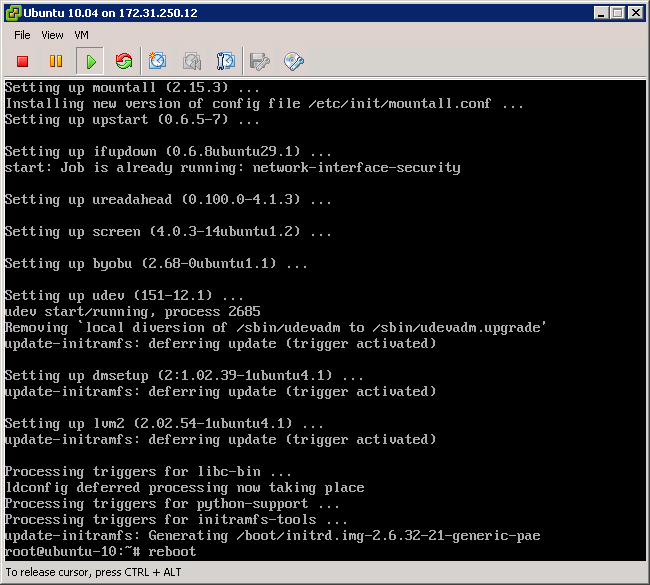Maximize the Ubuntu 10.04 console window
Viewport: 650px width, 585px height.
pyautogui.click(x=617, y=13)
